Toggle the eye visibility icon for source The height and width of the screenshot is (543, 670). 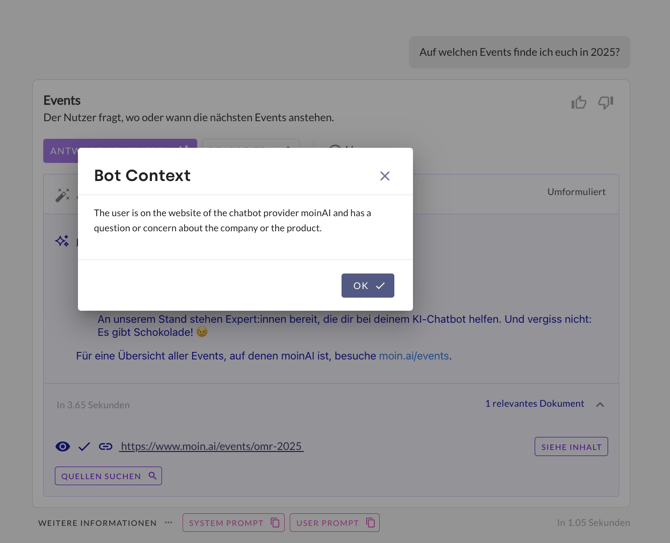click(63, 446)
